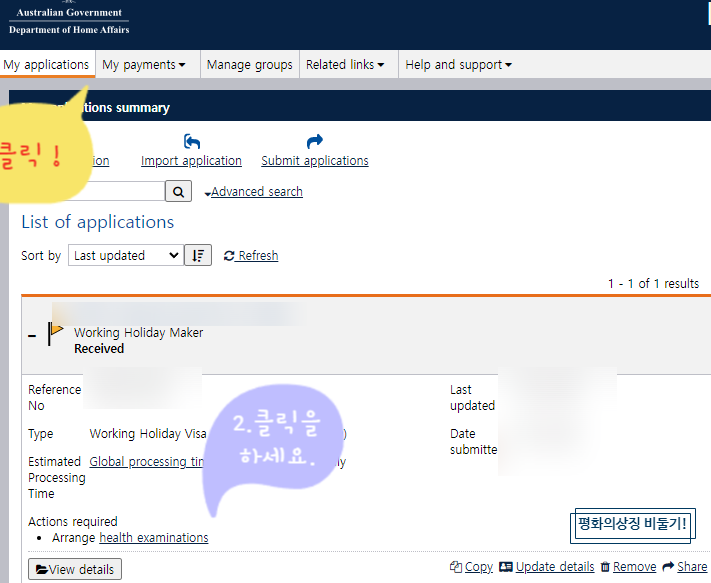Expand the Related links menu
The width and height of the screenshot is (711, 583).
(x=345, y=64)
